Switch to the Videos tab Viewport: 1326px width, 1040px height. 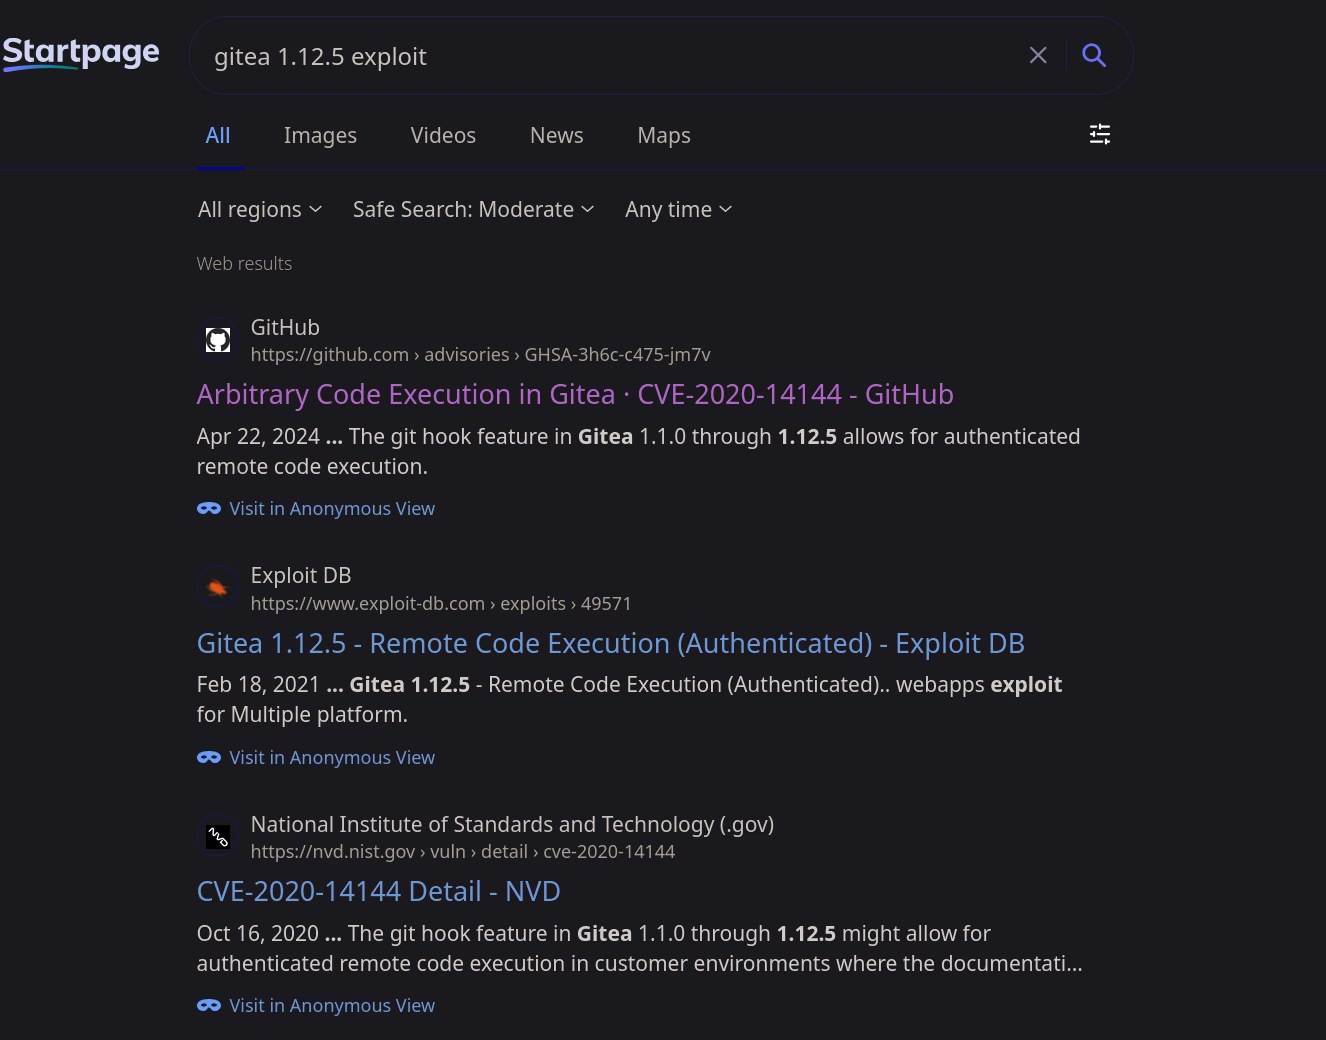[443, 135]
